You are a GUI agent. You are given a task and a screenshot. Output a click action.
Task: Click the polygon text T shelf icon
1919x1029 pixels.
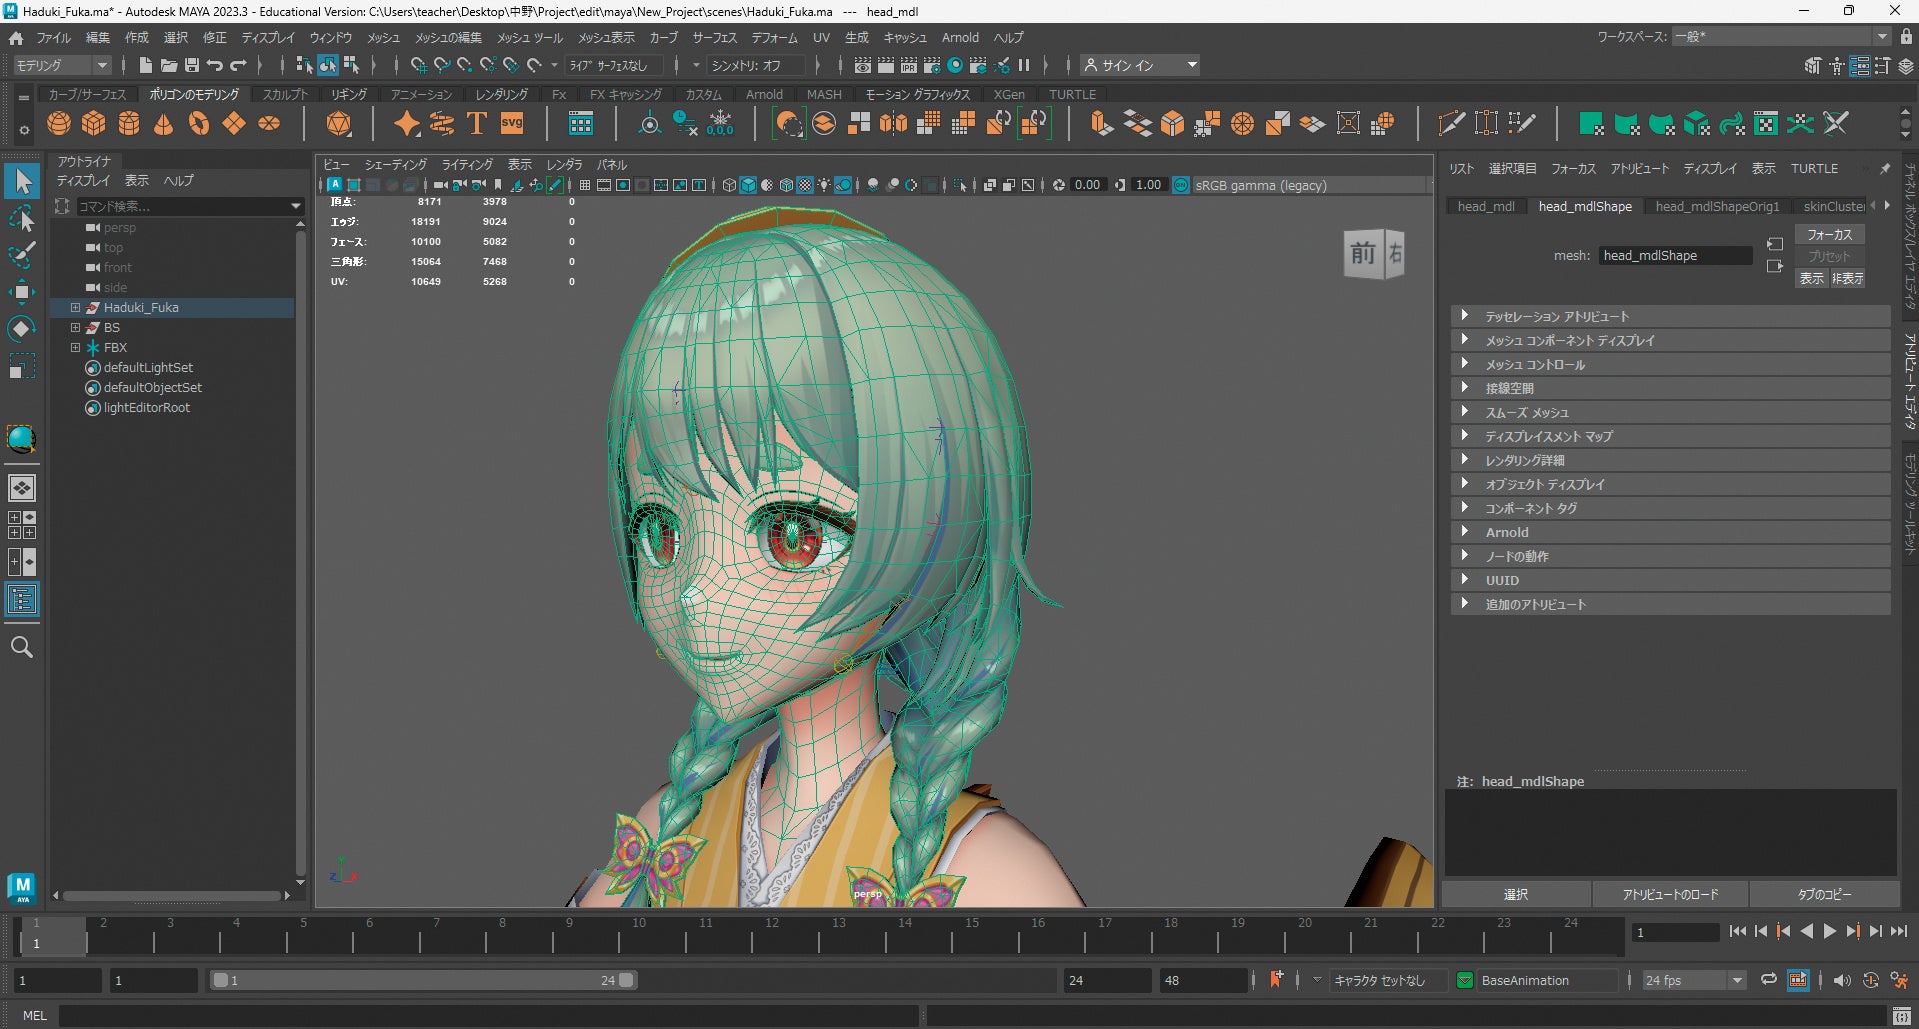pyautogui.click(x=477, y=123)
